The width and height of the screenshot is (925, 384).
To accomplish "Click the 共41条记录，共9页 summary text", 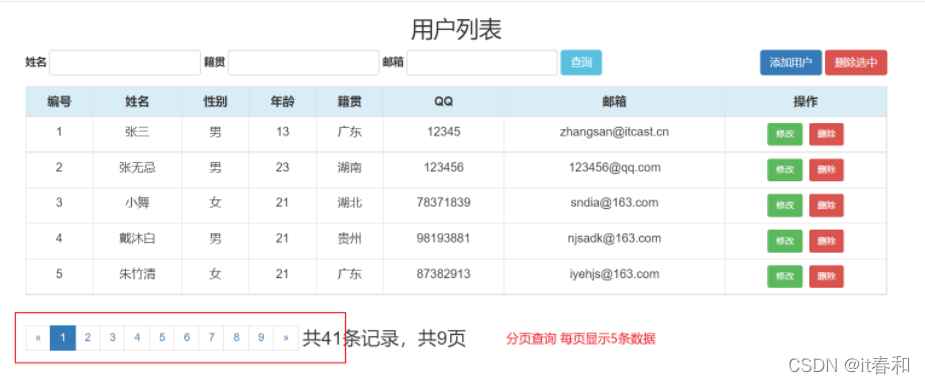I will (x=384, y=339).
